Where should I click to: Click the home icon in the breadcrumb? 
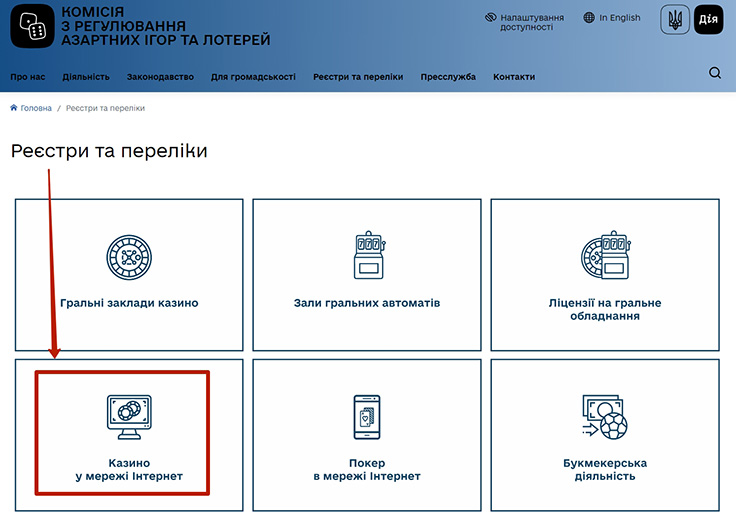click(14, 108)
